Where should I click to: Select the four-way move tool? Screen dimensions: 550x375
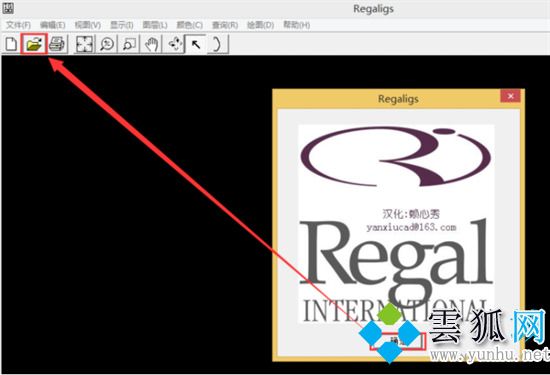tap(174, 44)
